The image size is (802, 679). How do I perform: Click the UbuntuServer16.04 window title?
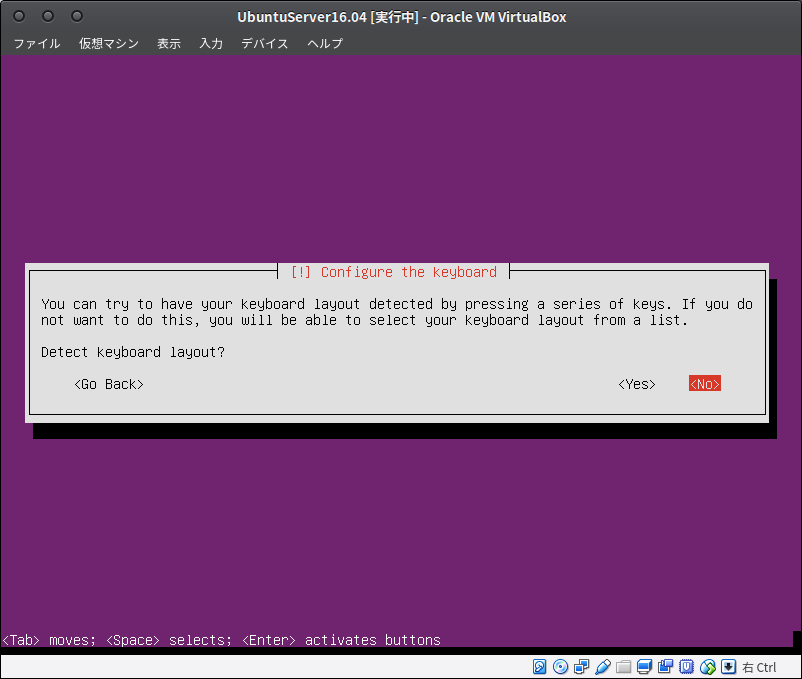pyautogui.click(x=402, y=17)
